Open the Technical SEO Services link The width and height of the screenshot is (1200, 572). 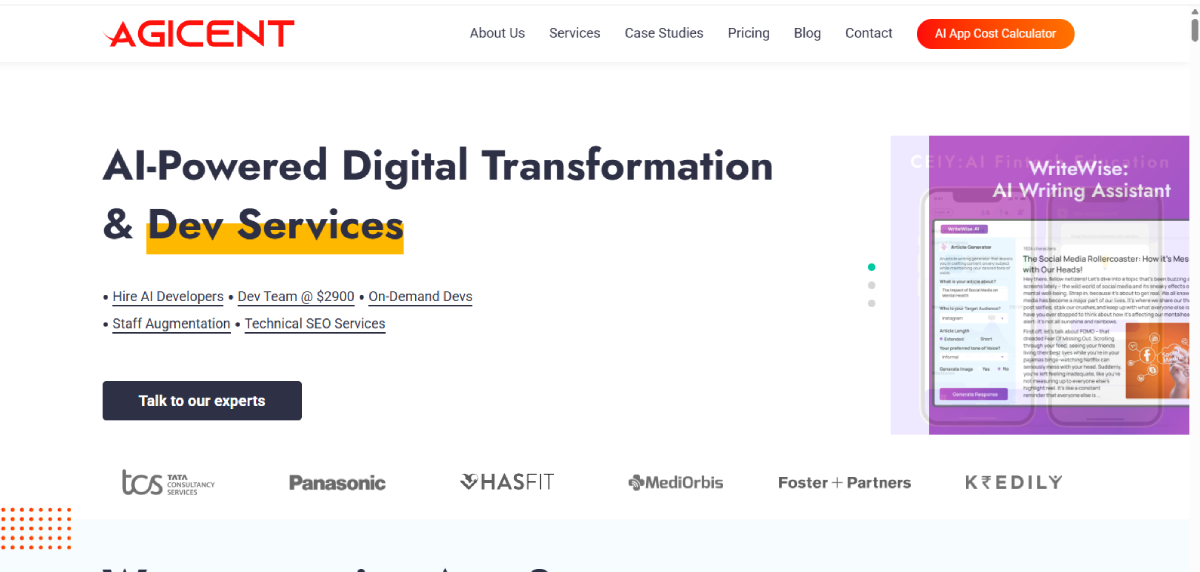[x=315, y=324]
